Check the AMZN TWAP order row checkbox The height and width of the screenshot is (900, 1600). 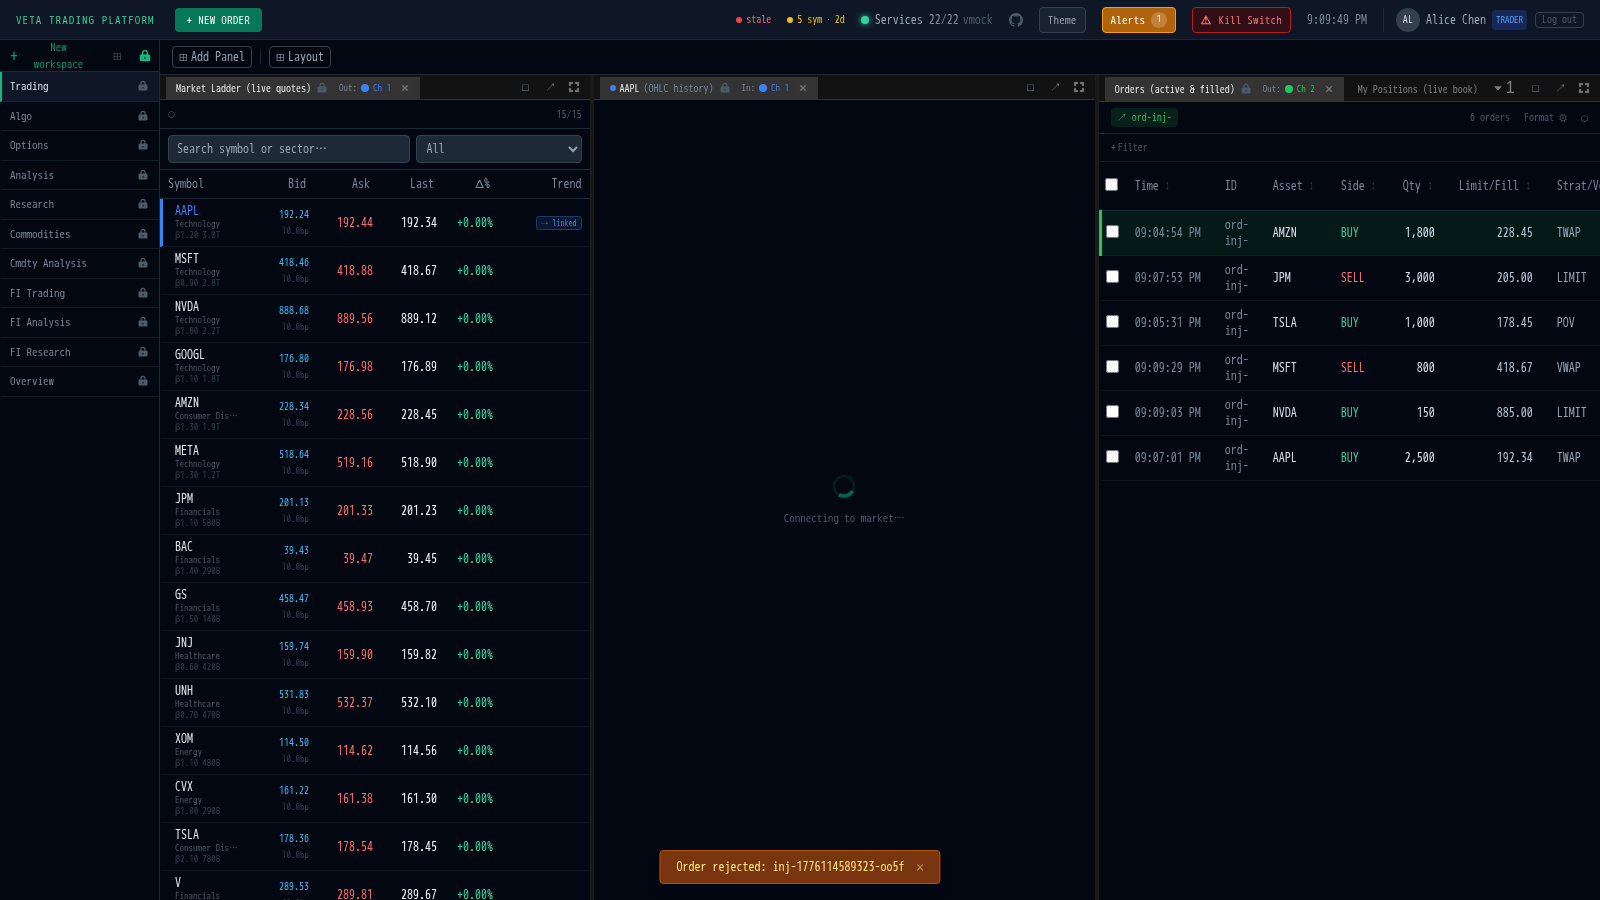(1112, 231)
